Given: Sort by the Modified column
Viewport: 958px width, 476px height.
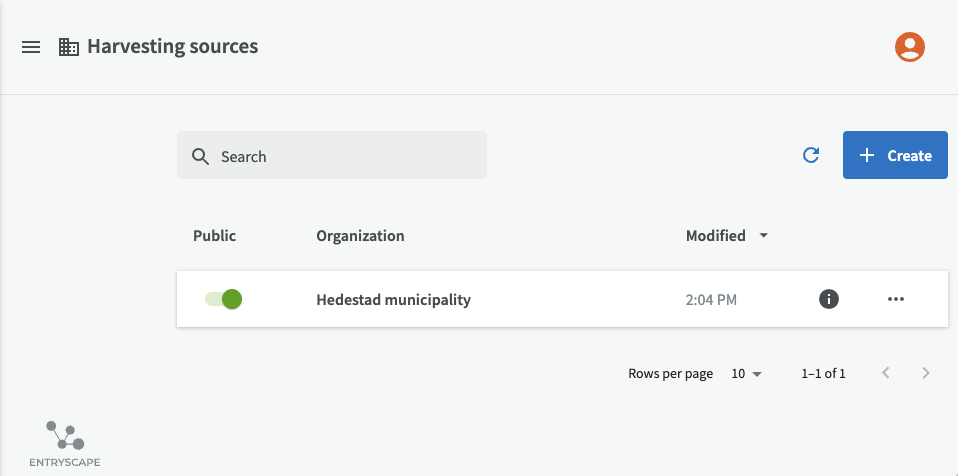Looking at the screenshot, I should (x=726, y=236).
